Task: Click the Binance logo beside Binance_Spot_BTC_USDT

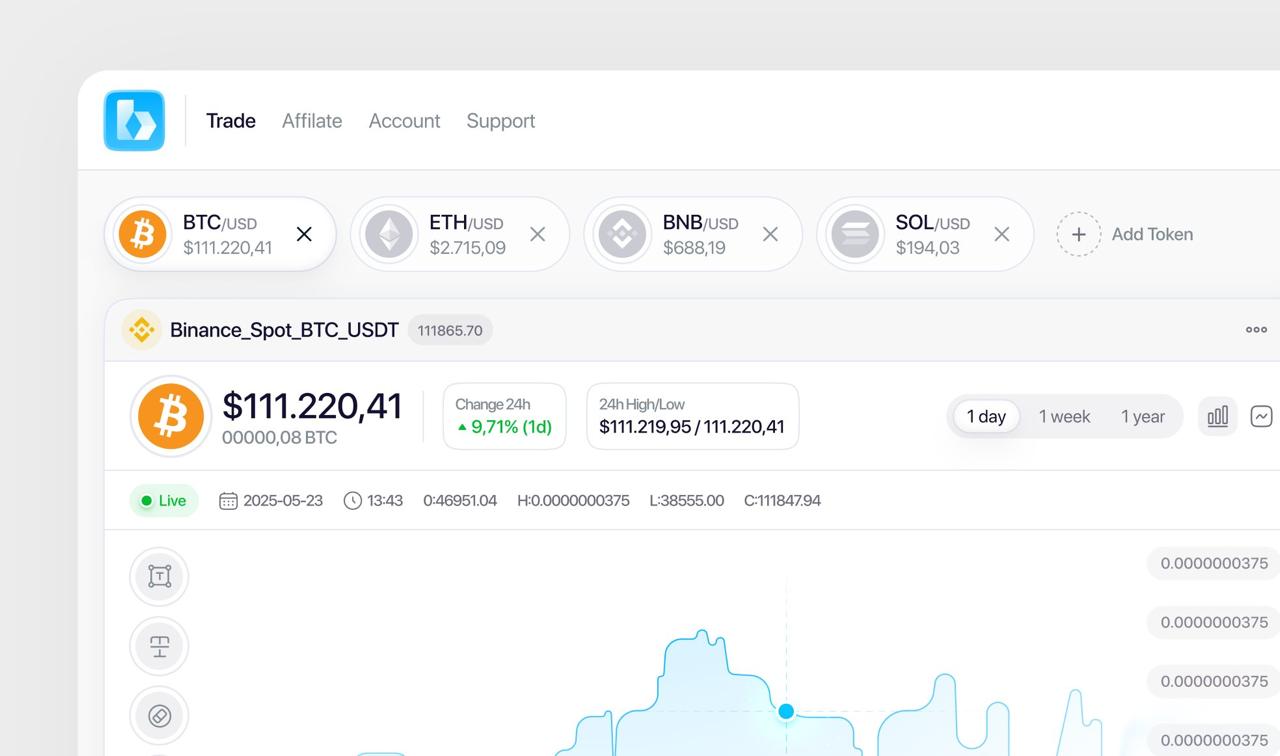Action: [141, 330]
